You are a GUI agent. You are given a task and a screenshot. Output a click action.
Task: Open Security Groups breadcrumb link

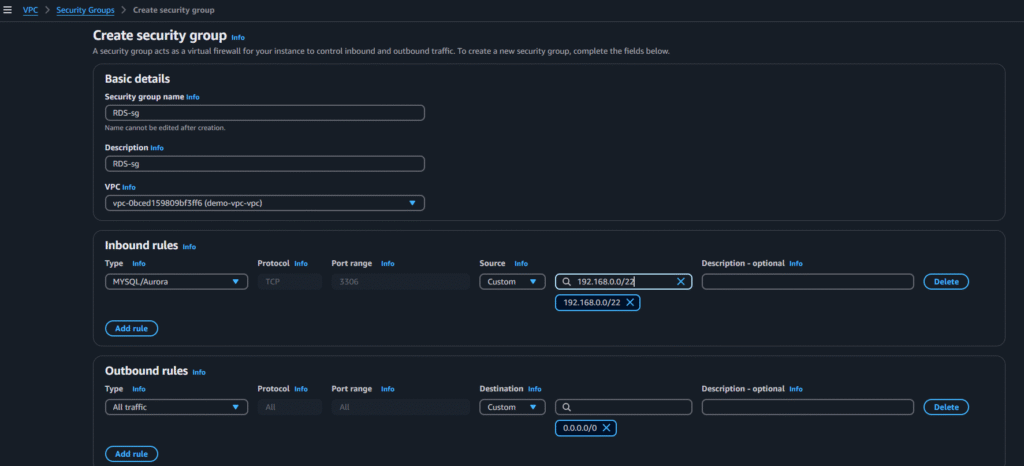point(86,10)
